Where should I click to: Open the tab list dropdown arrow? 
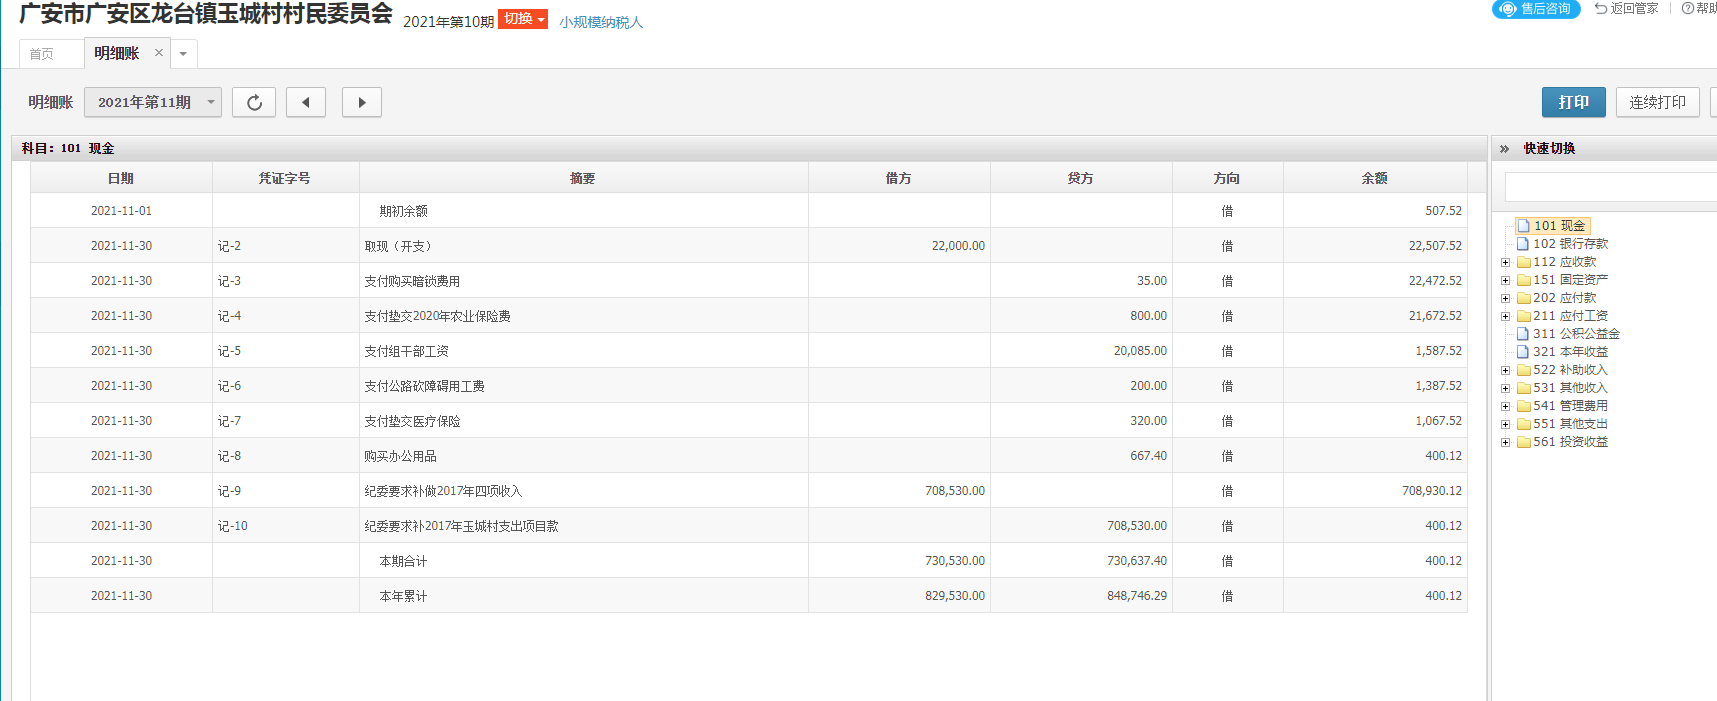tap(183, 54)
